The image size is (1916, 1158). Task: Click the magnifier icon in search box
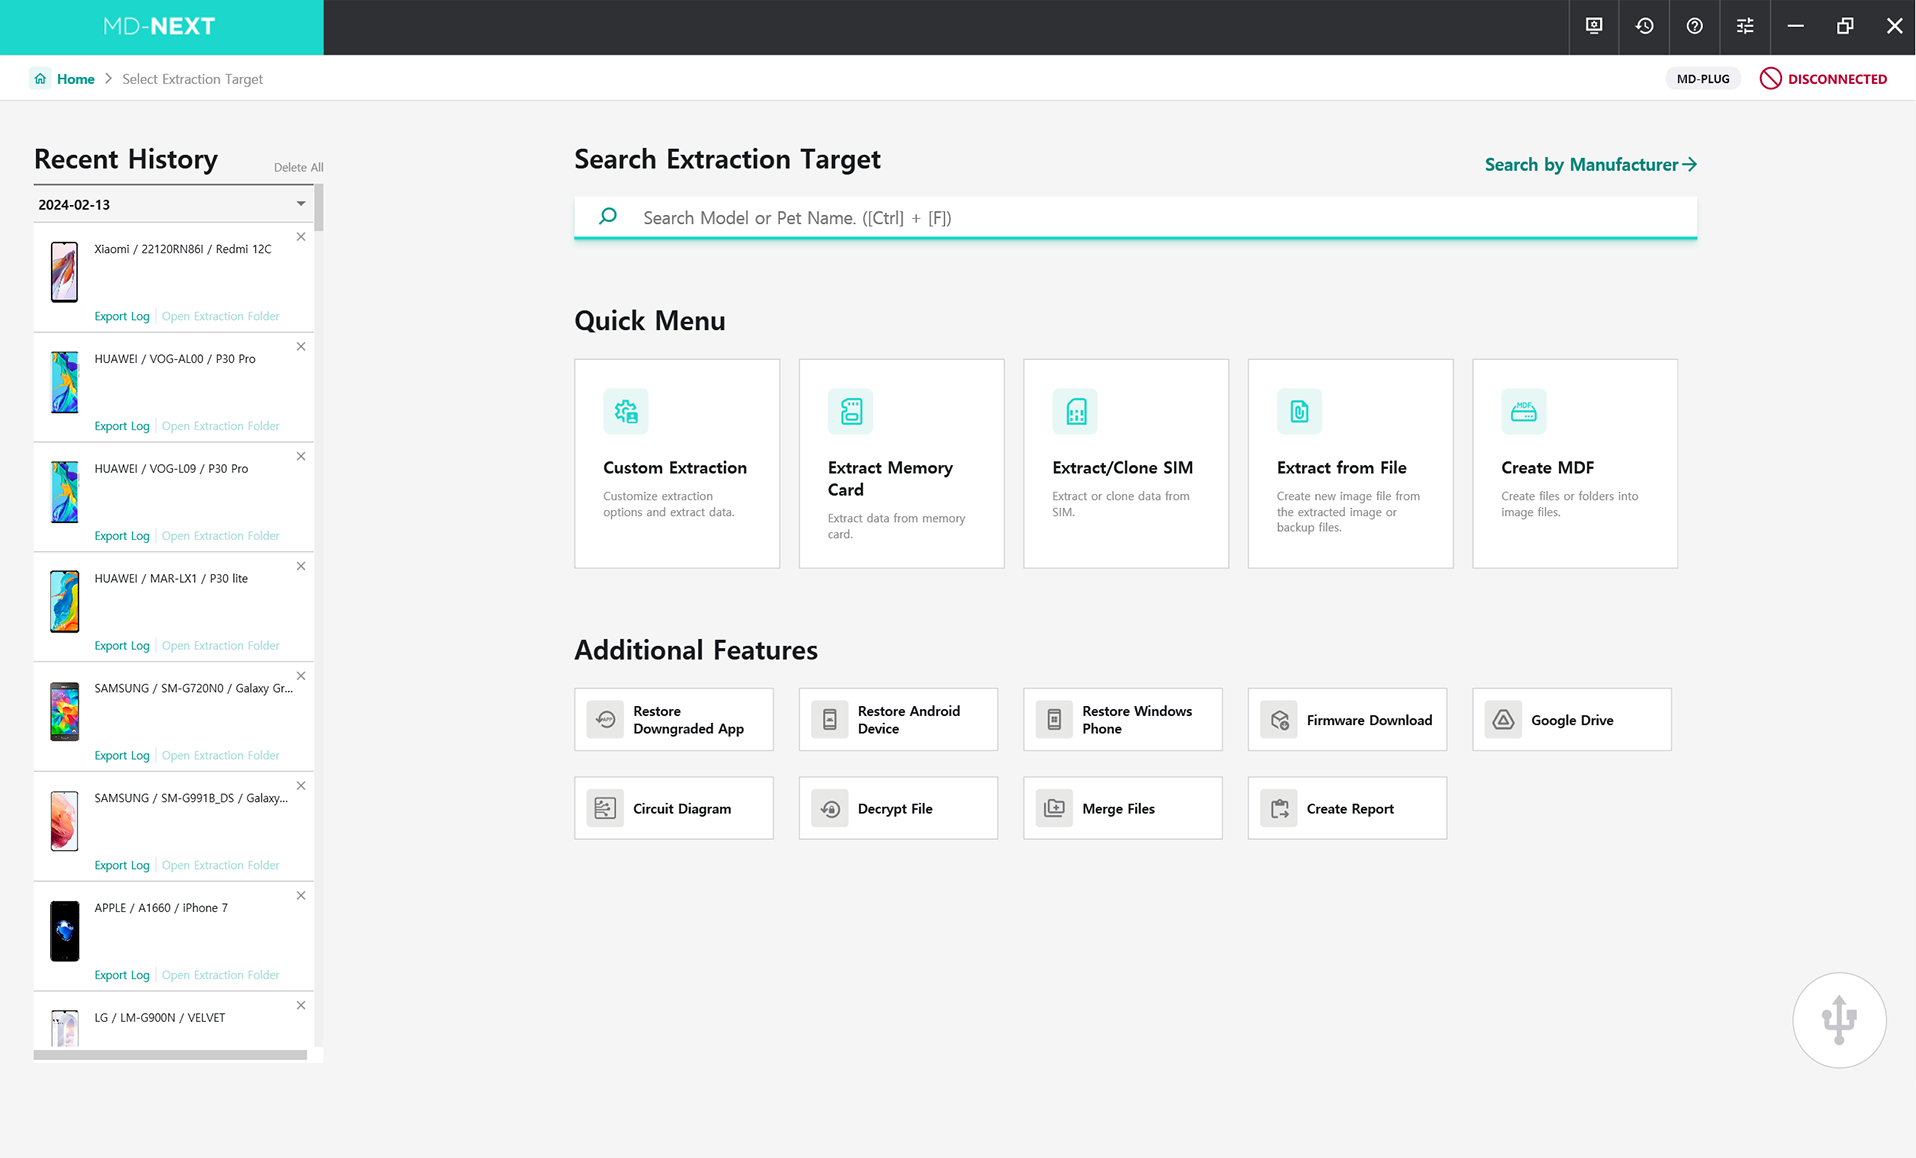(x=607, y=216)
